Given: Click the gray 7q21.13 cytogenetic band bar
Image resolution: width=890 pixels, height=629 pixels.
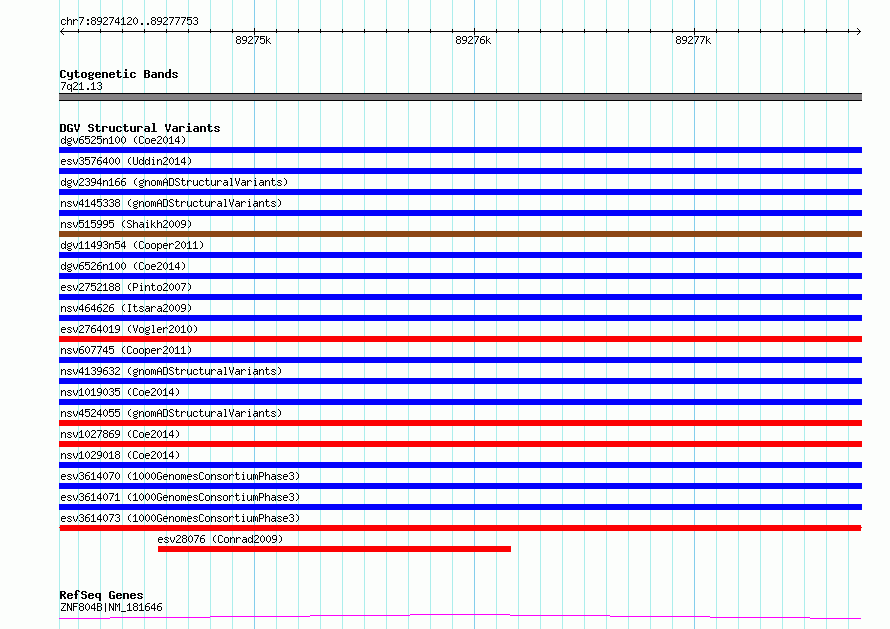Looking at the screenshot, I should (x=460, y=97).
